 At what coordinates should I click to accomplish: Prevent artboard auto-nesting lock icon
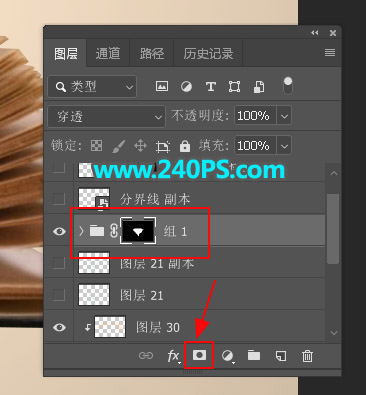coord(163,146)
